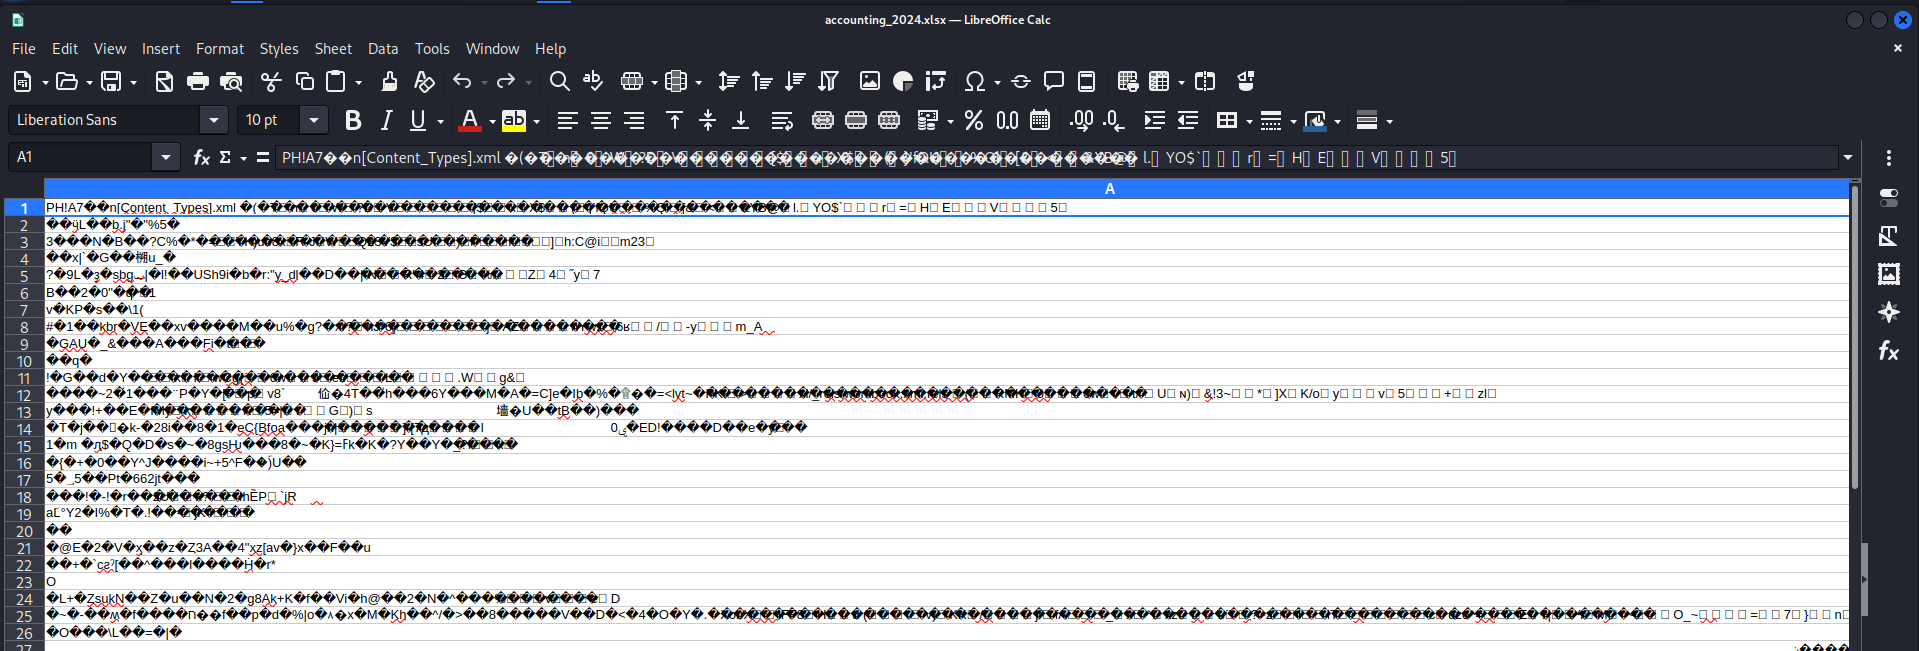Click the Function Wizard fx icon
This screenshot has width=1919, height=651.
tap(201, 157)
